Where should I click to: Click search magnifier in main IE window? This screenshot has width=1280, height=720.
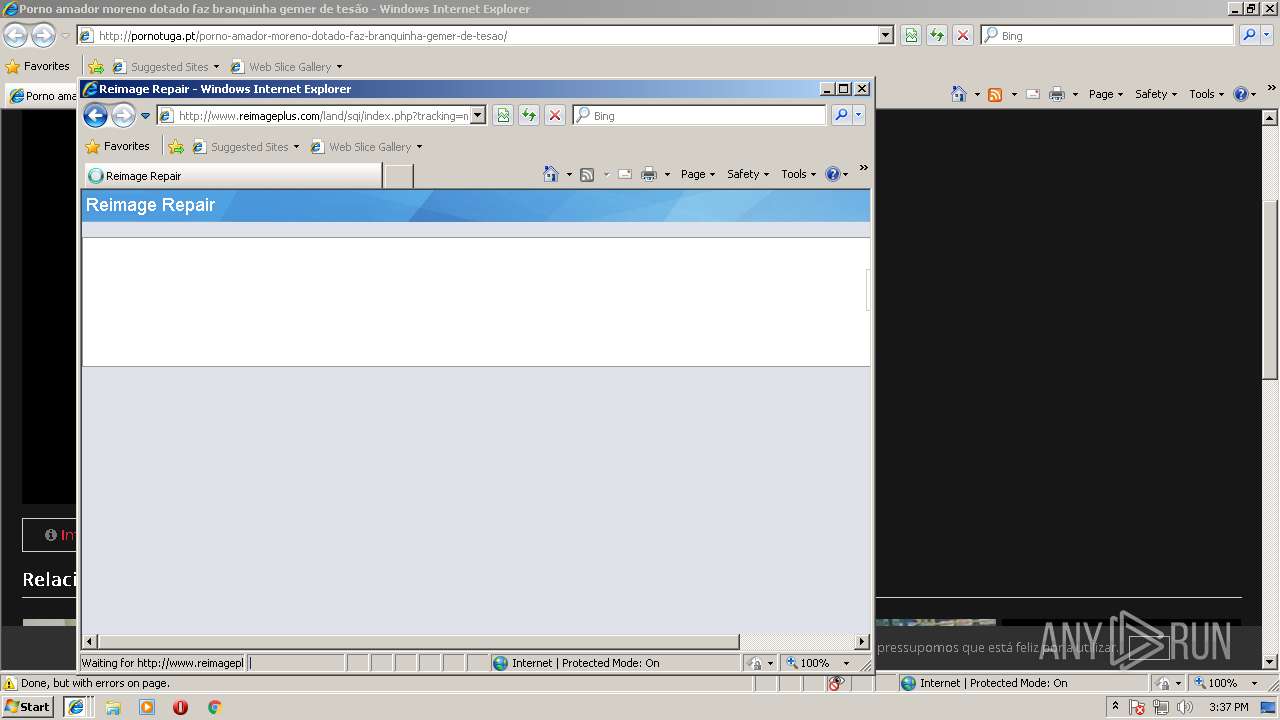click(x=1249, y=36)
